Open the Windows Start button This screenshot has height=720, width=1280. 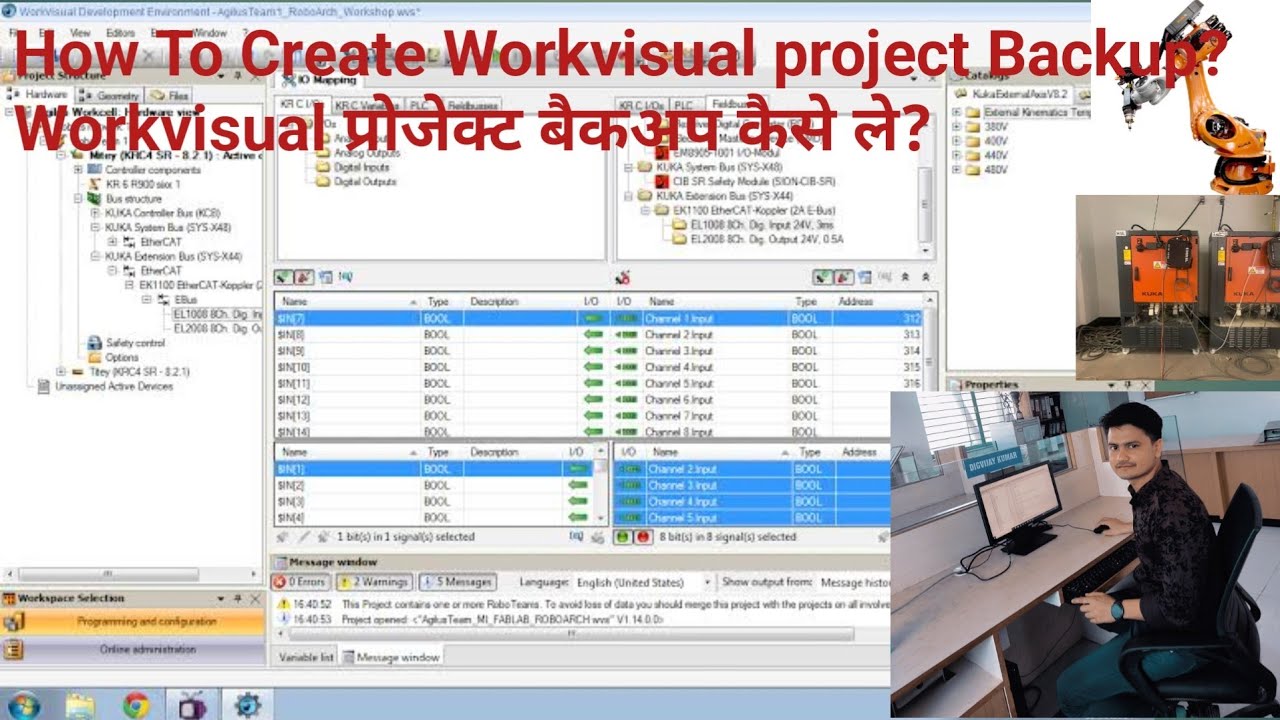24,704
